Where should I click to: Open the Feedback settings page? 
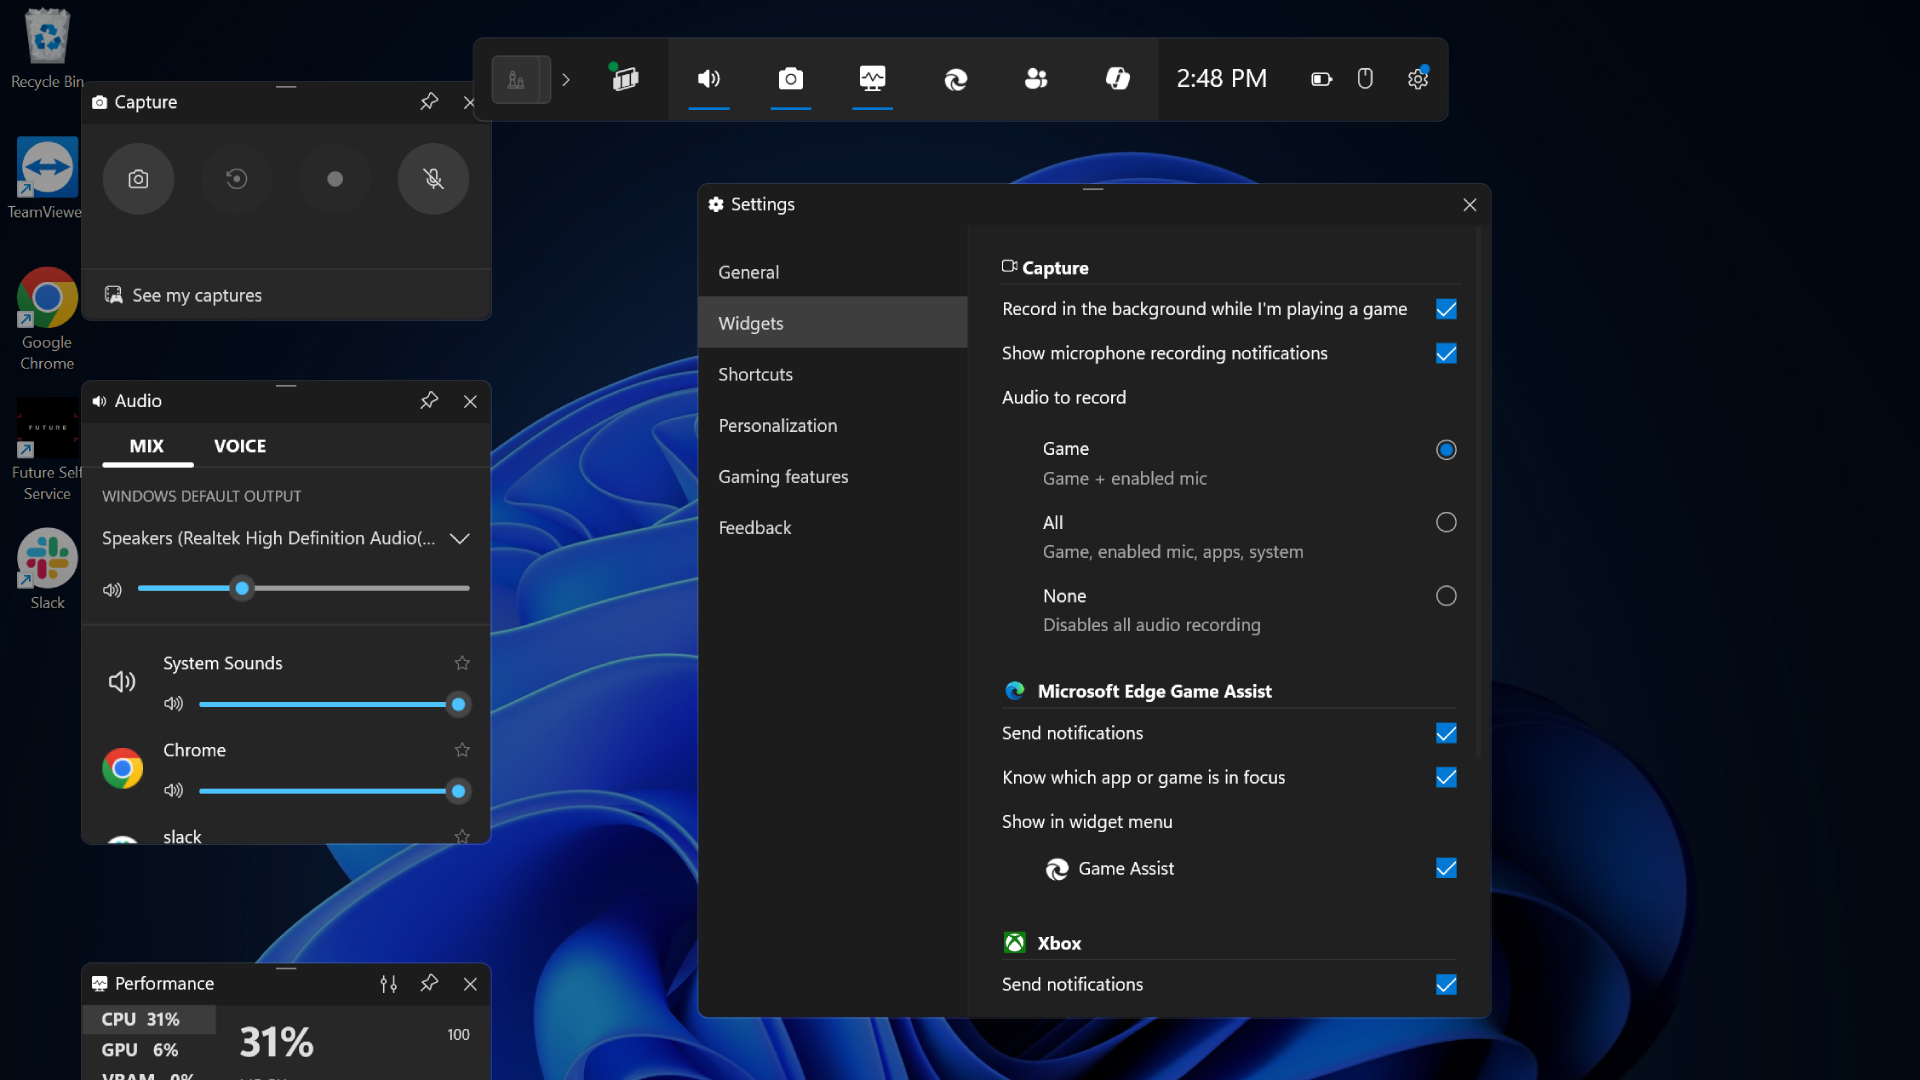point(755,527)
